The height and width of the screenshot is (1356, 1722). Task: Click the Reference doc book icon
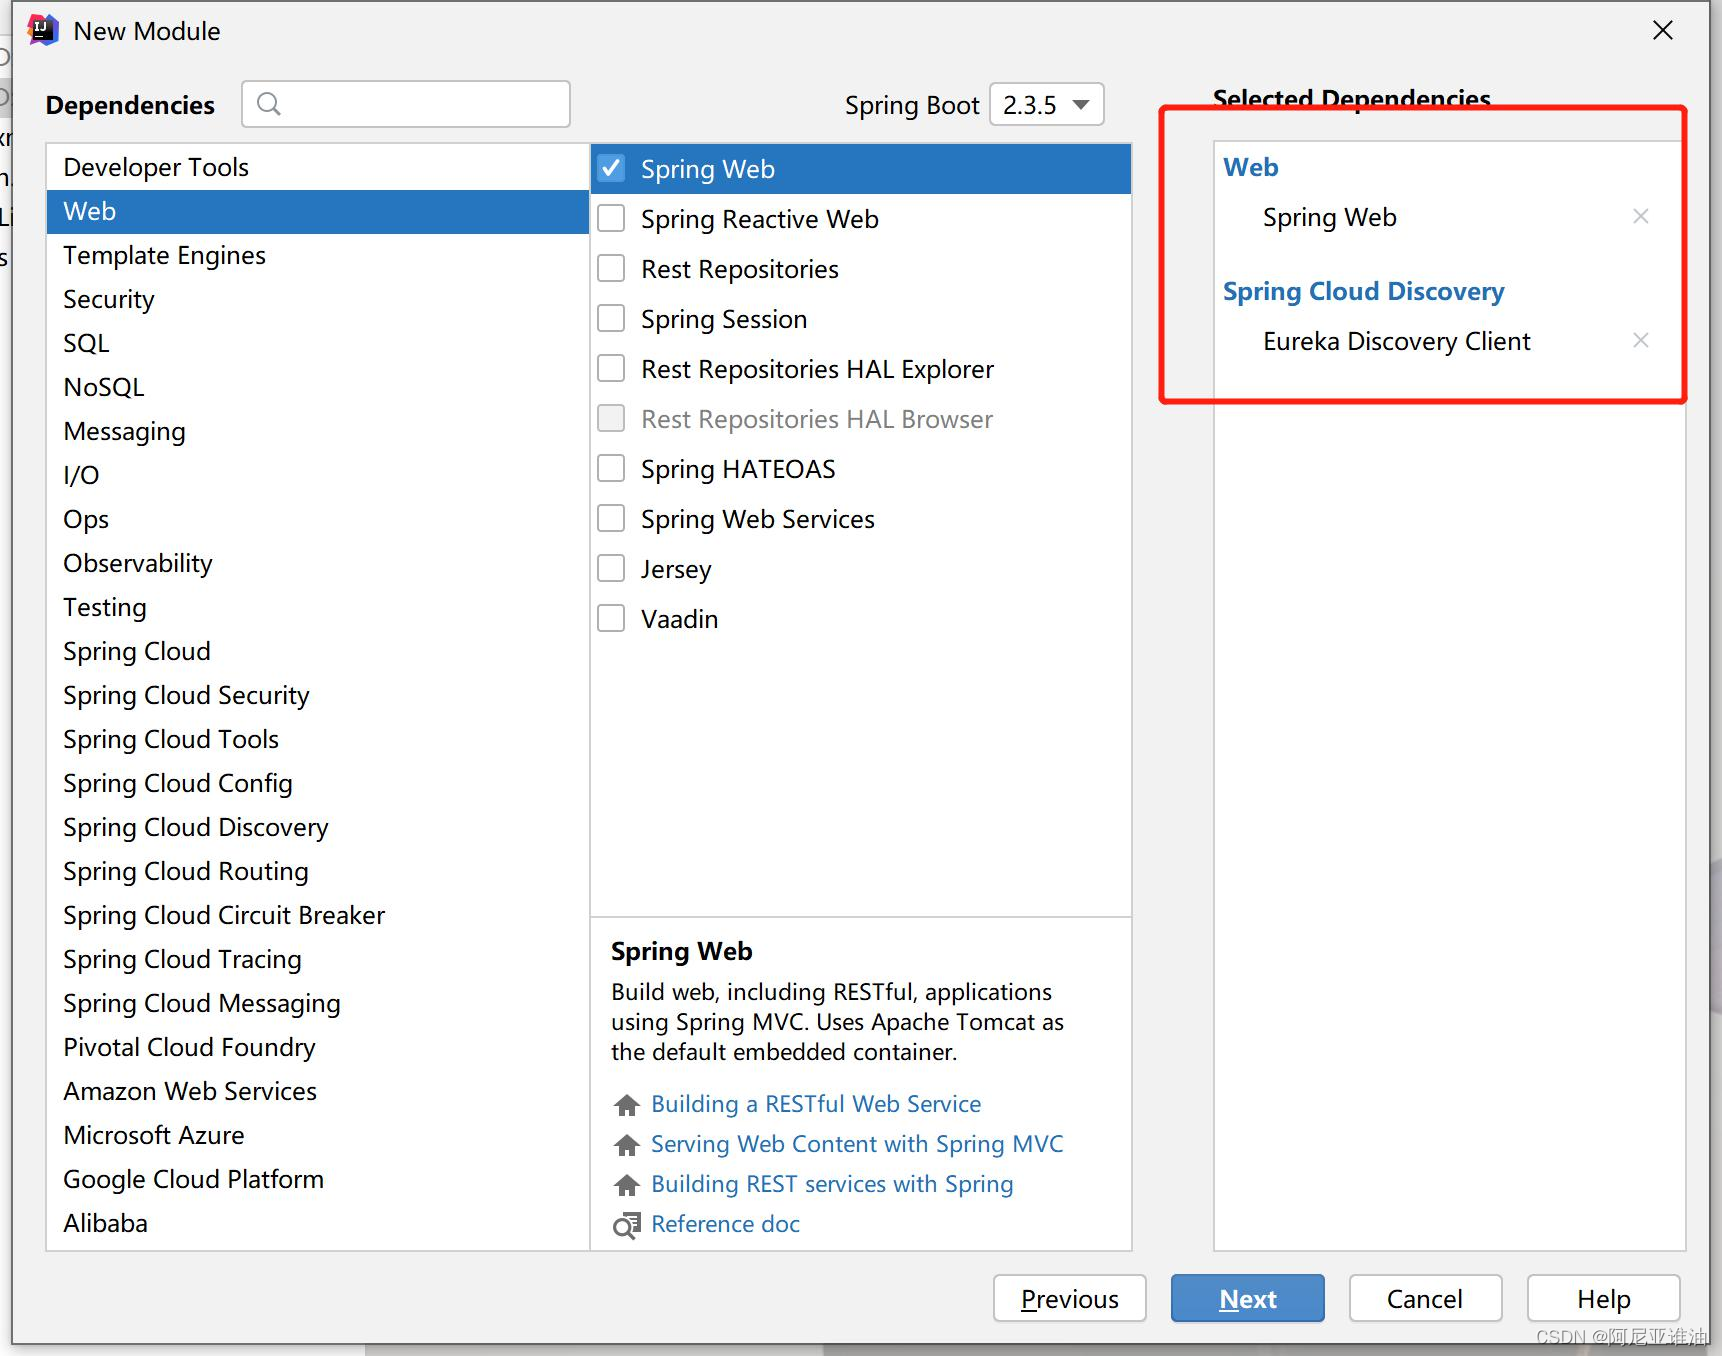pos(627,1225)
